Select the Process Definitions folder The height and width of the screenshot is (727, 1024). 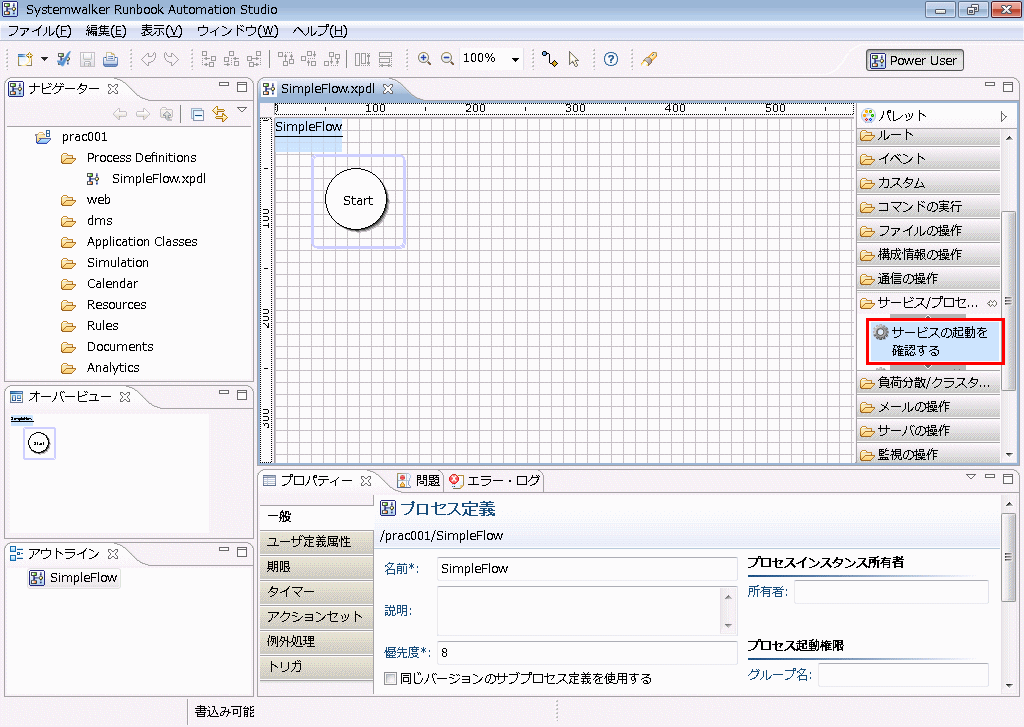141,157
